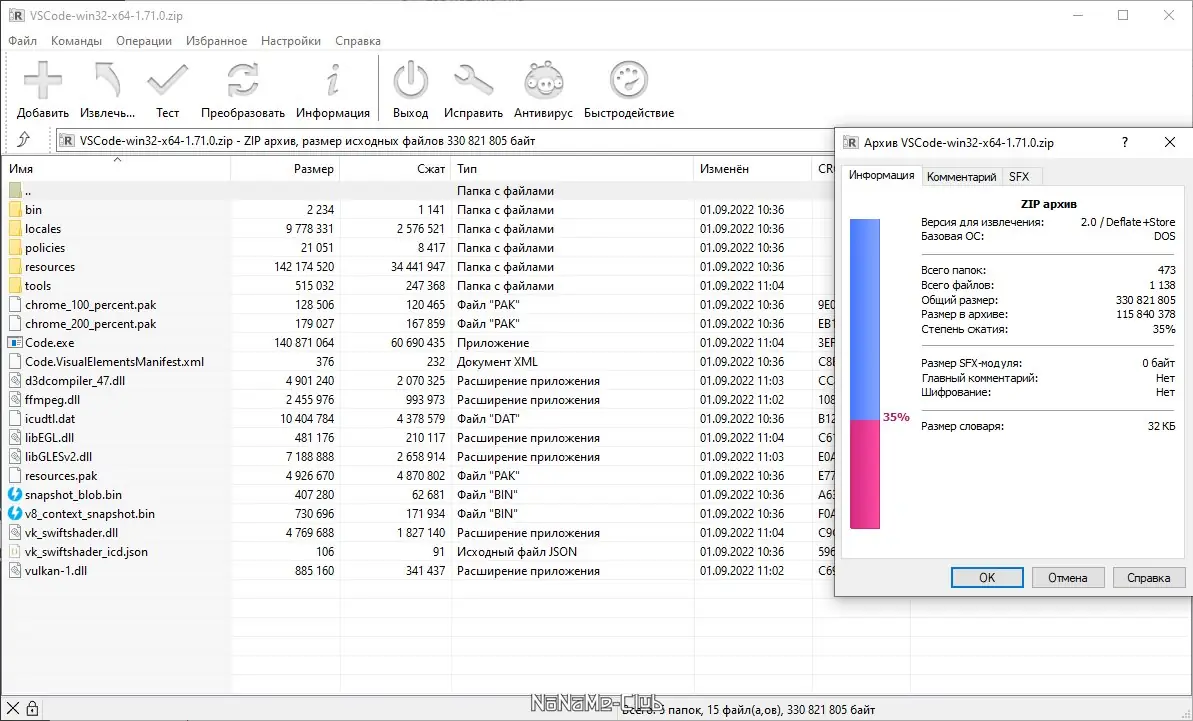Sort by the Размер column header
The height and width of the screenshot is (721, 1193).
(285, 168)
